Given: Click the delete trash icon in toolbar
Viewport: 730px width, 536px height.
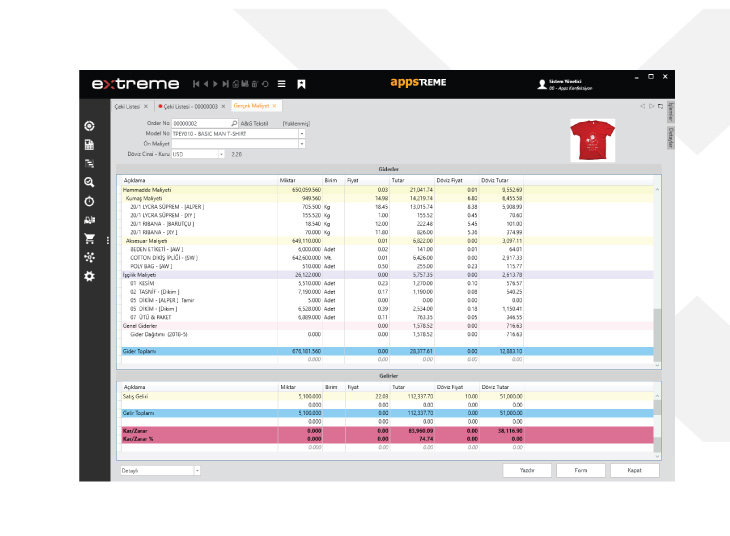Looking at the screenshot, I should tap(255, 84).
